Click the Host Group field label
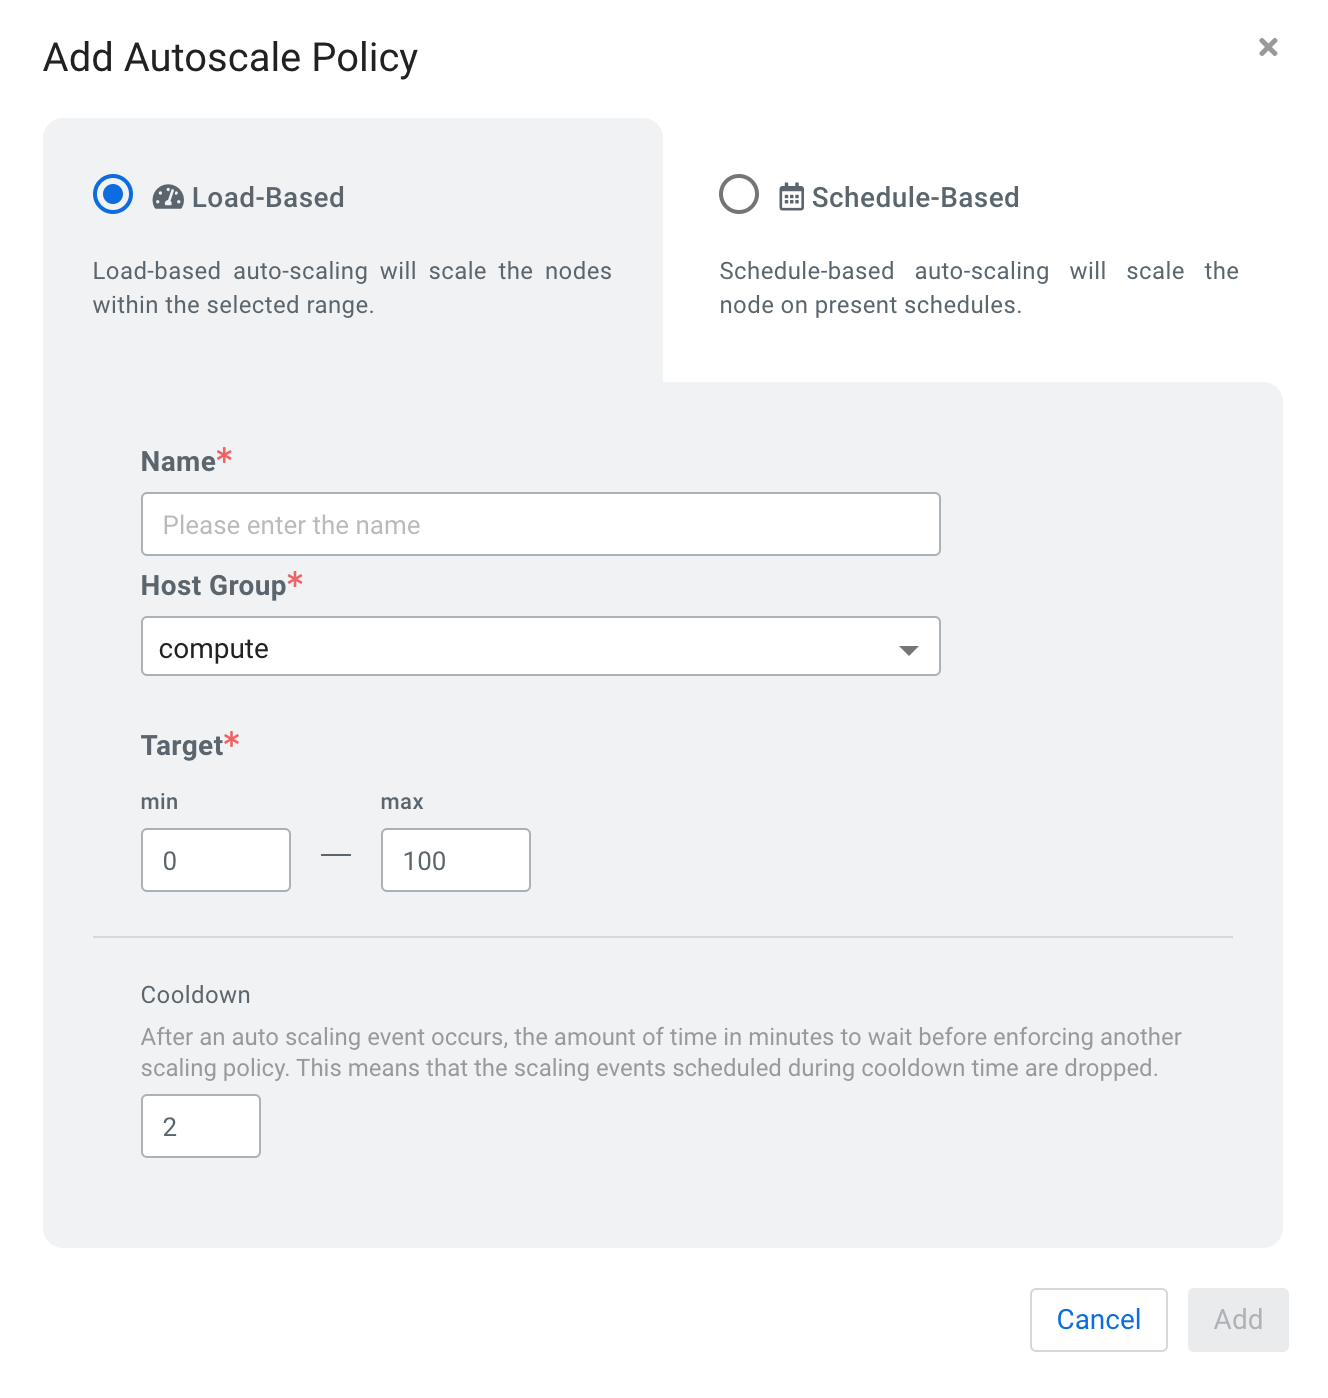 coord(213,586)
